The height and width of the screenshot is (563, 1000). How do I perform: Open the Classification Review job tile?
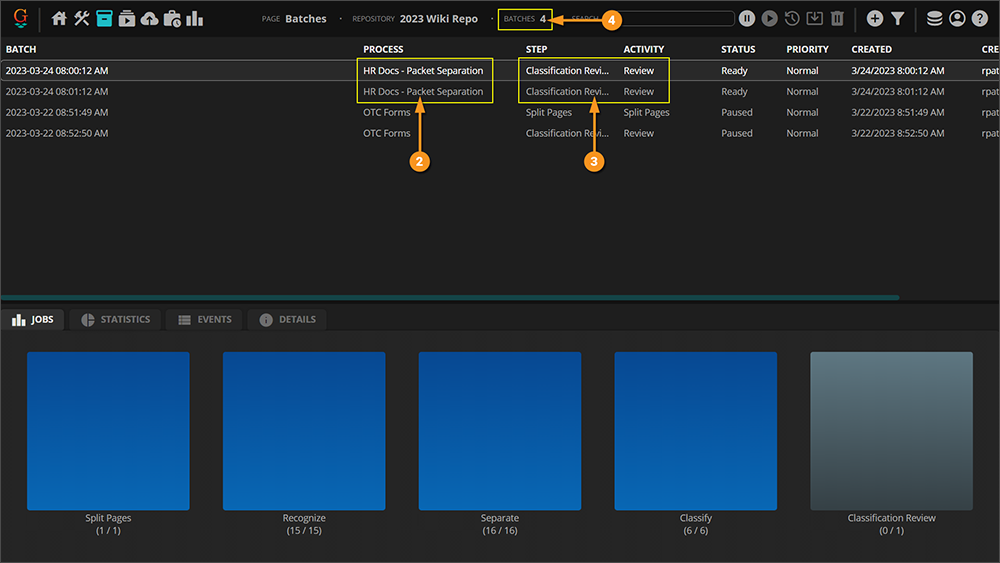(x=891, y=431)
